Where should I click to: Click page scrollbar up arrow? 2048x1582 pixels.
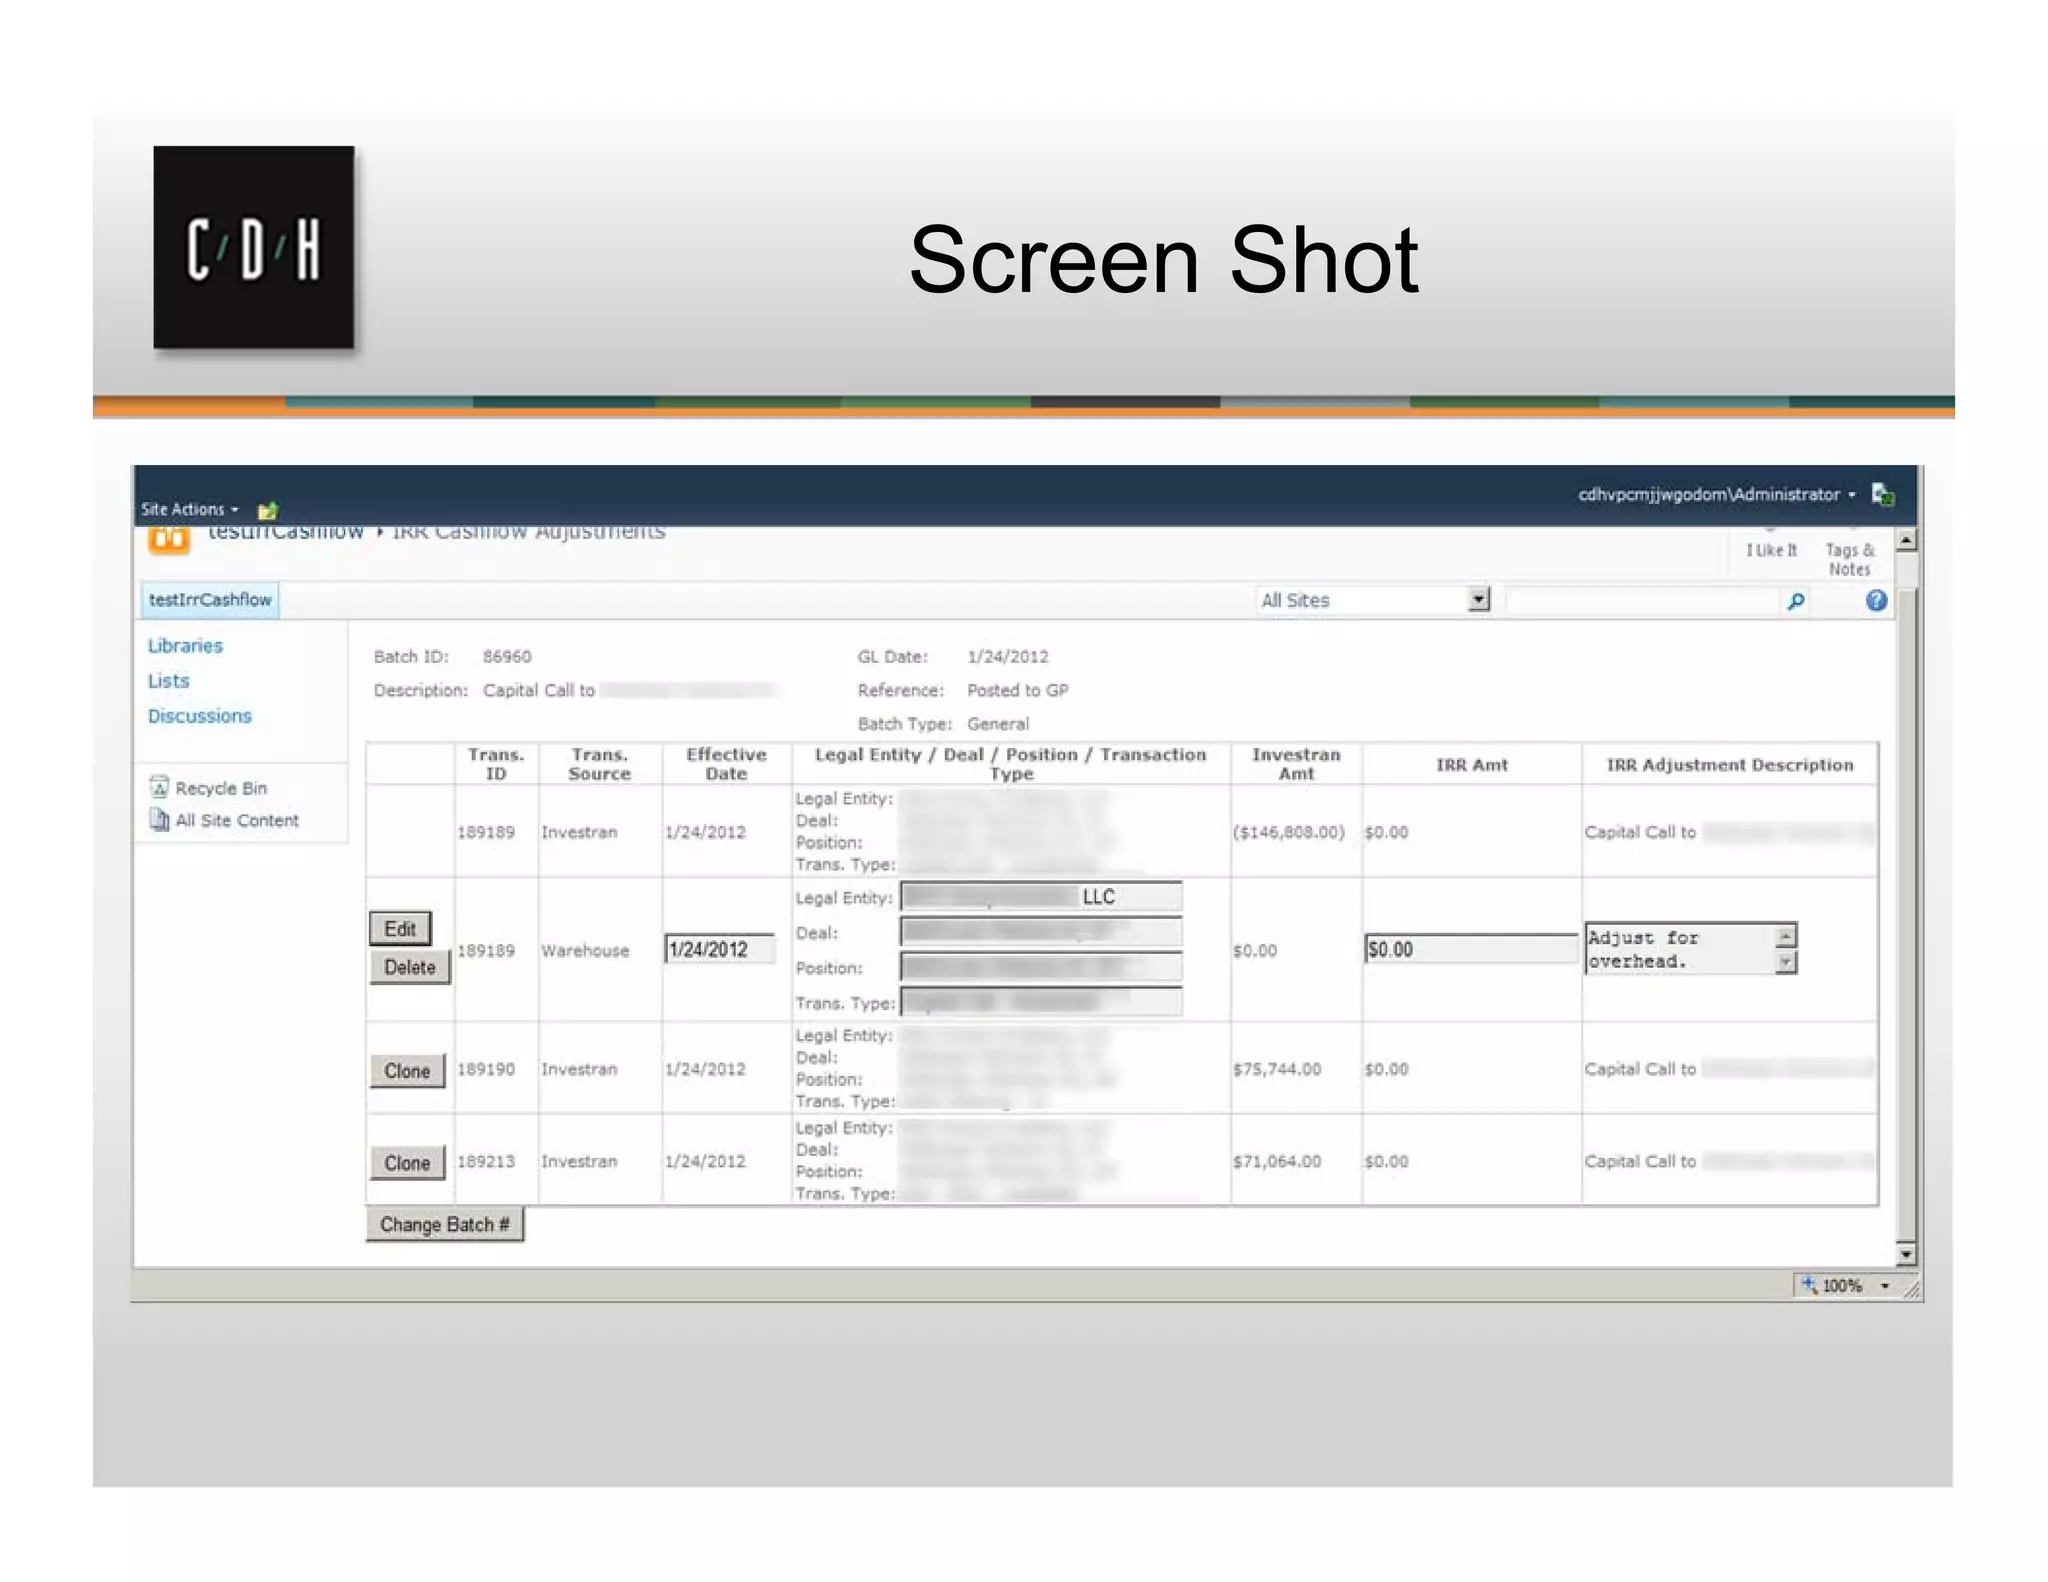(x=1906, y=541)
